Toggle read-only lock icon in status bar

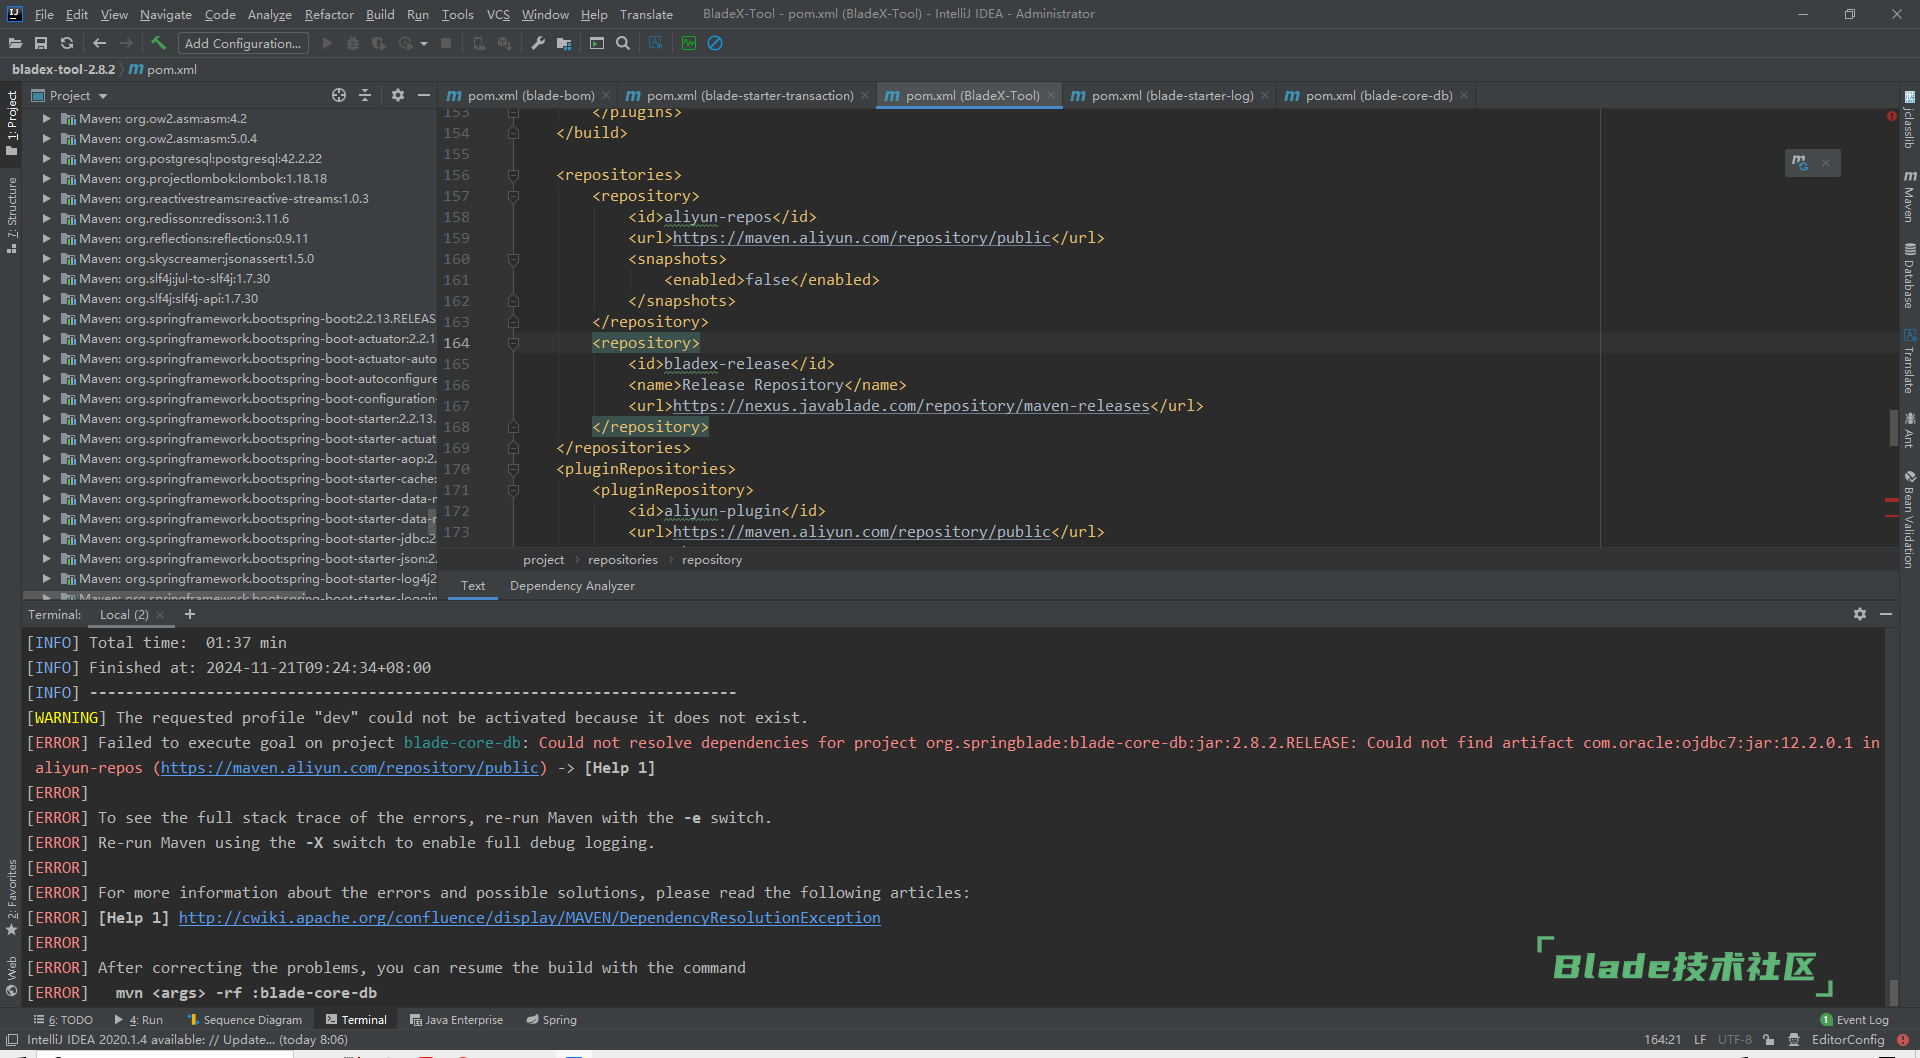1769,1040
